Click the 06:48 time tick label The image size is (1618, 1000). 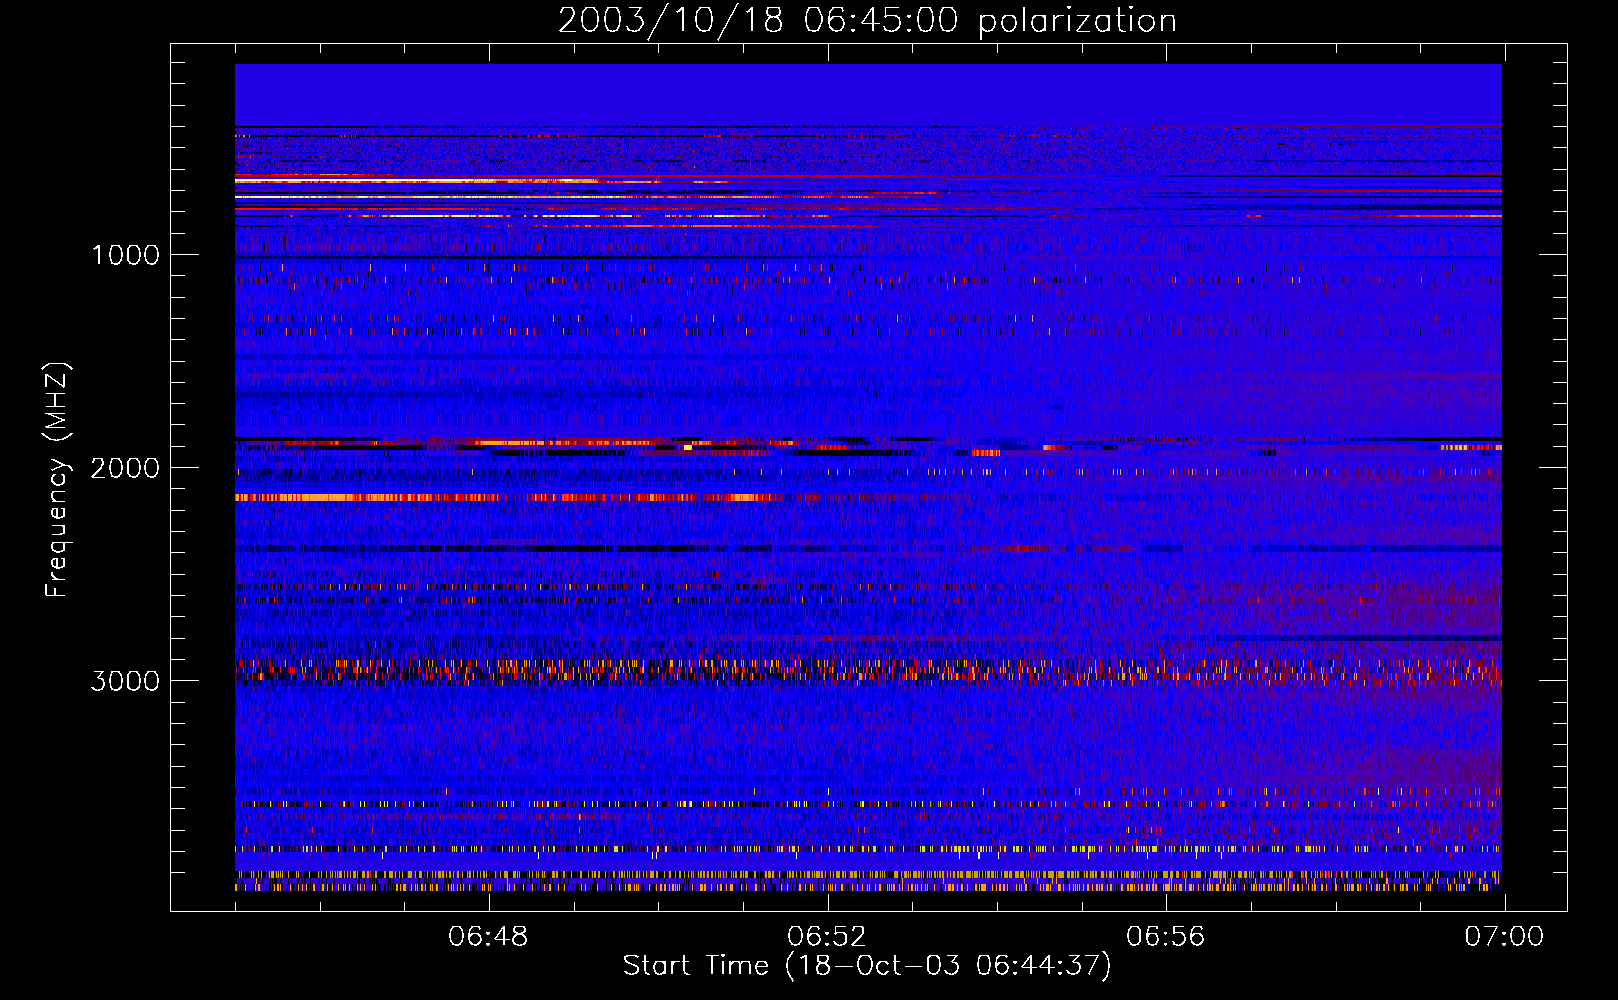[488, 937]
